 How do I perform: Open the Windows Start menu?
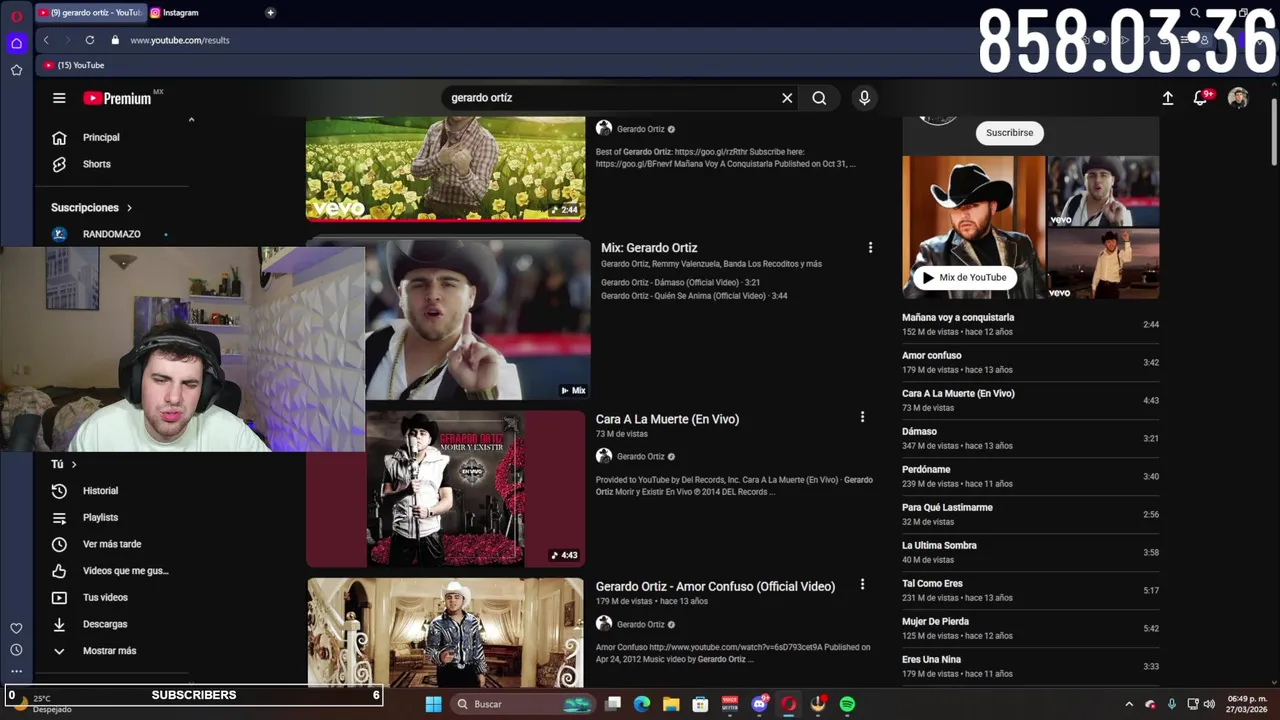point(433,704)
